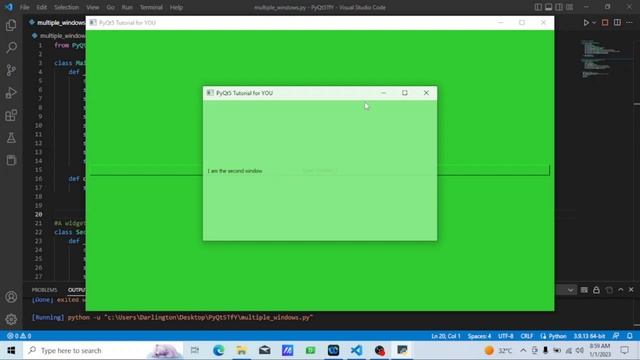Click the feedback icon in status bar
The width and height of the screenshot is (640, 360).
point(616,336)
